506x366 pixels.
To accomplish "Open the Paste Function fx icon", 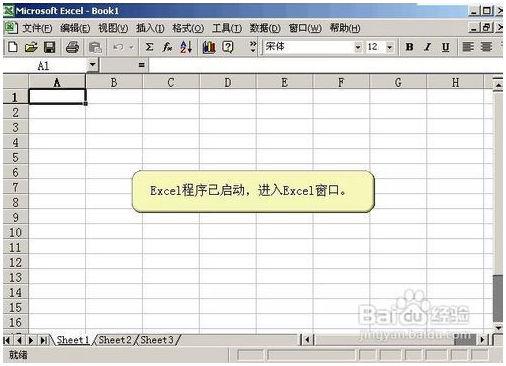I will (x=167, y=47).
